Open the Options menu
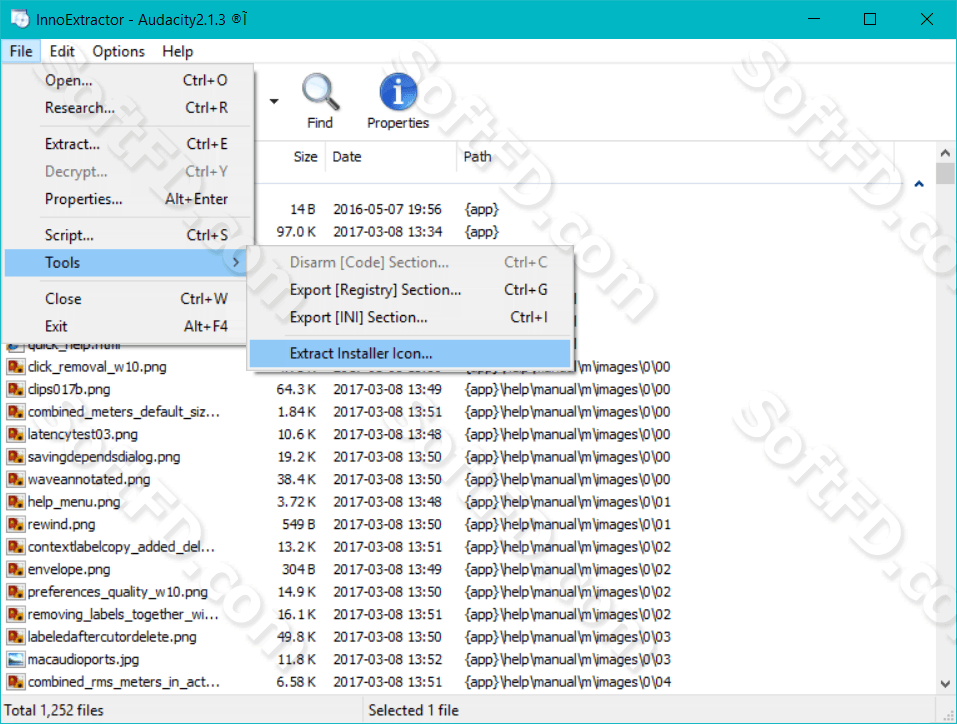Screen dimensions: 957x724 pos(118,51)
